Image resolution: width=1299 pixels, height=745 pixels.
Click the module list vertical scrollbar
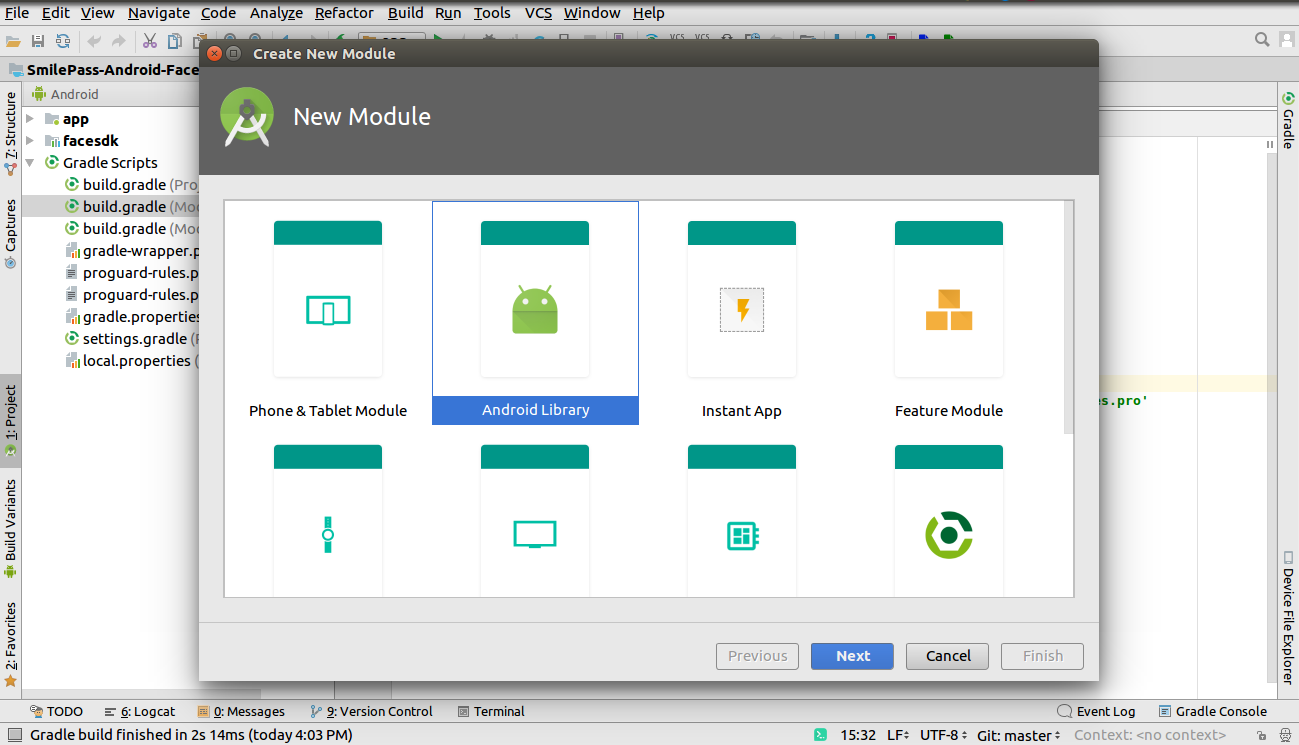1068,316
